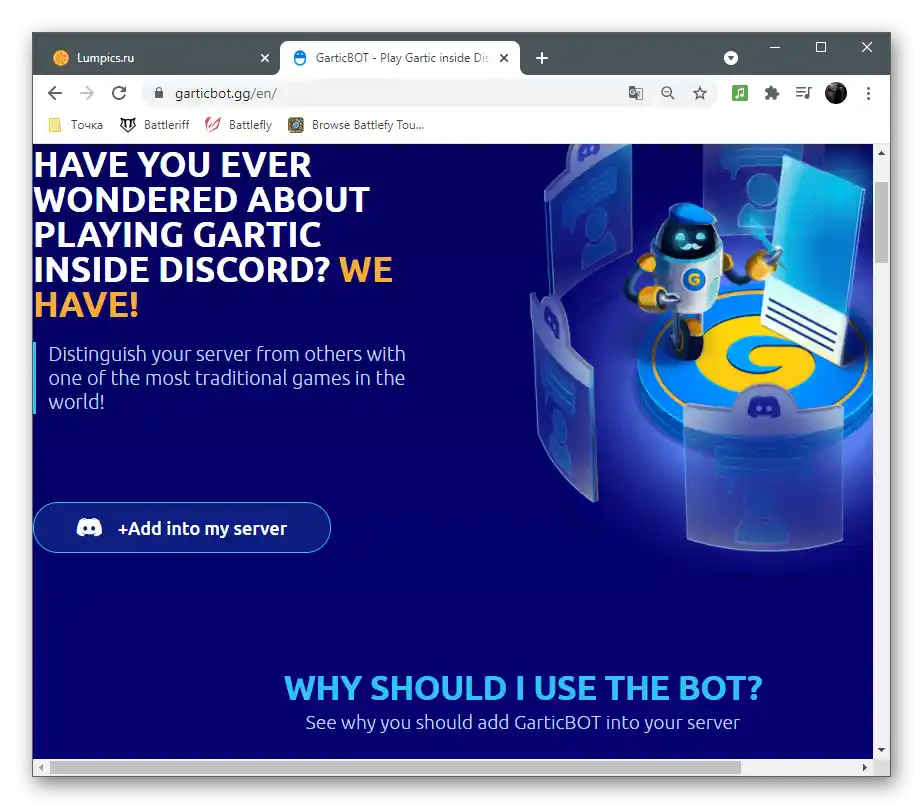923x809 pixels.
Task: Click +Add into my server button
Action: (x=182, y=528)
